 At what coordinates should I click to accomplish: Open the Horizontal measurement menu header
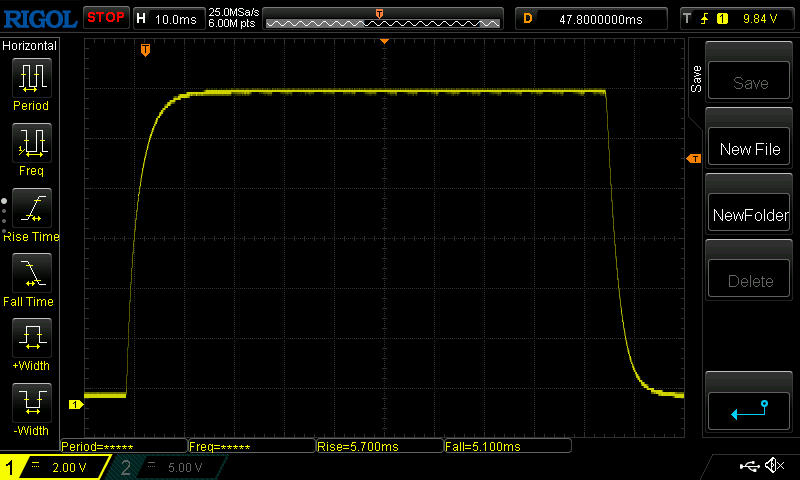pos(29,46)
